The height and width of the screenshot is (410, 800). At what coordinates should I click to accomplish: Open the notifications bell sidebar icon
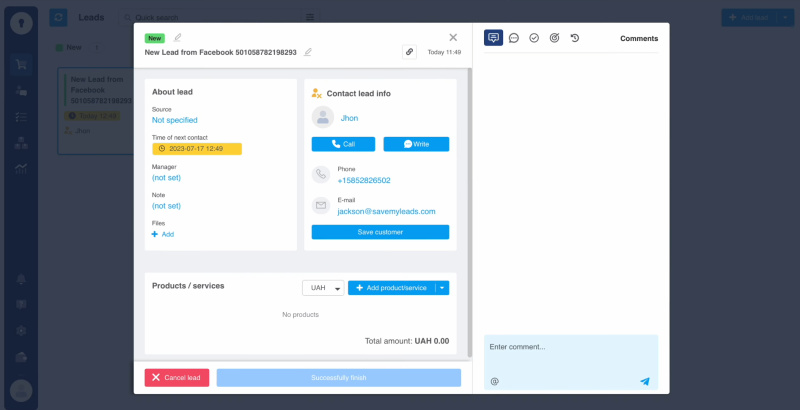pos(21,279)
